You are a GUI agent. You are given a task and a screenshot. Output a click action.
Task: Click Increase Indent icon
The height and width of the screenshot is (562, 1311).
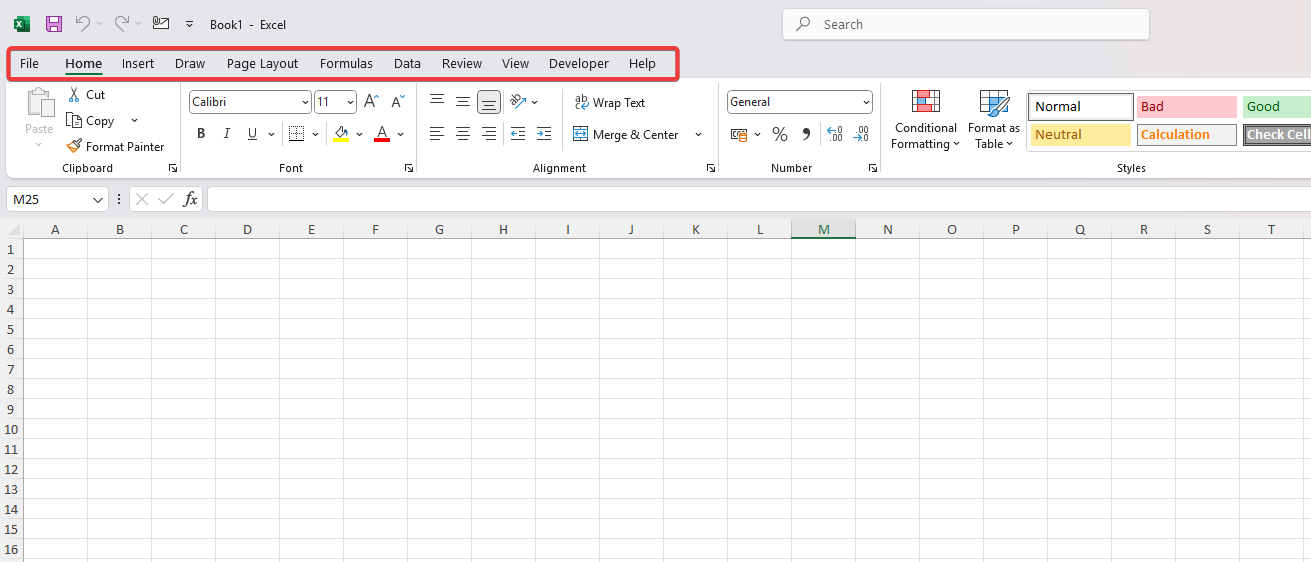(x=544, y=134)
